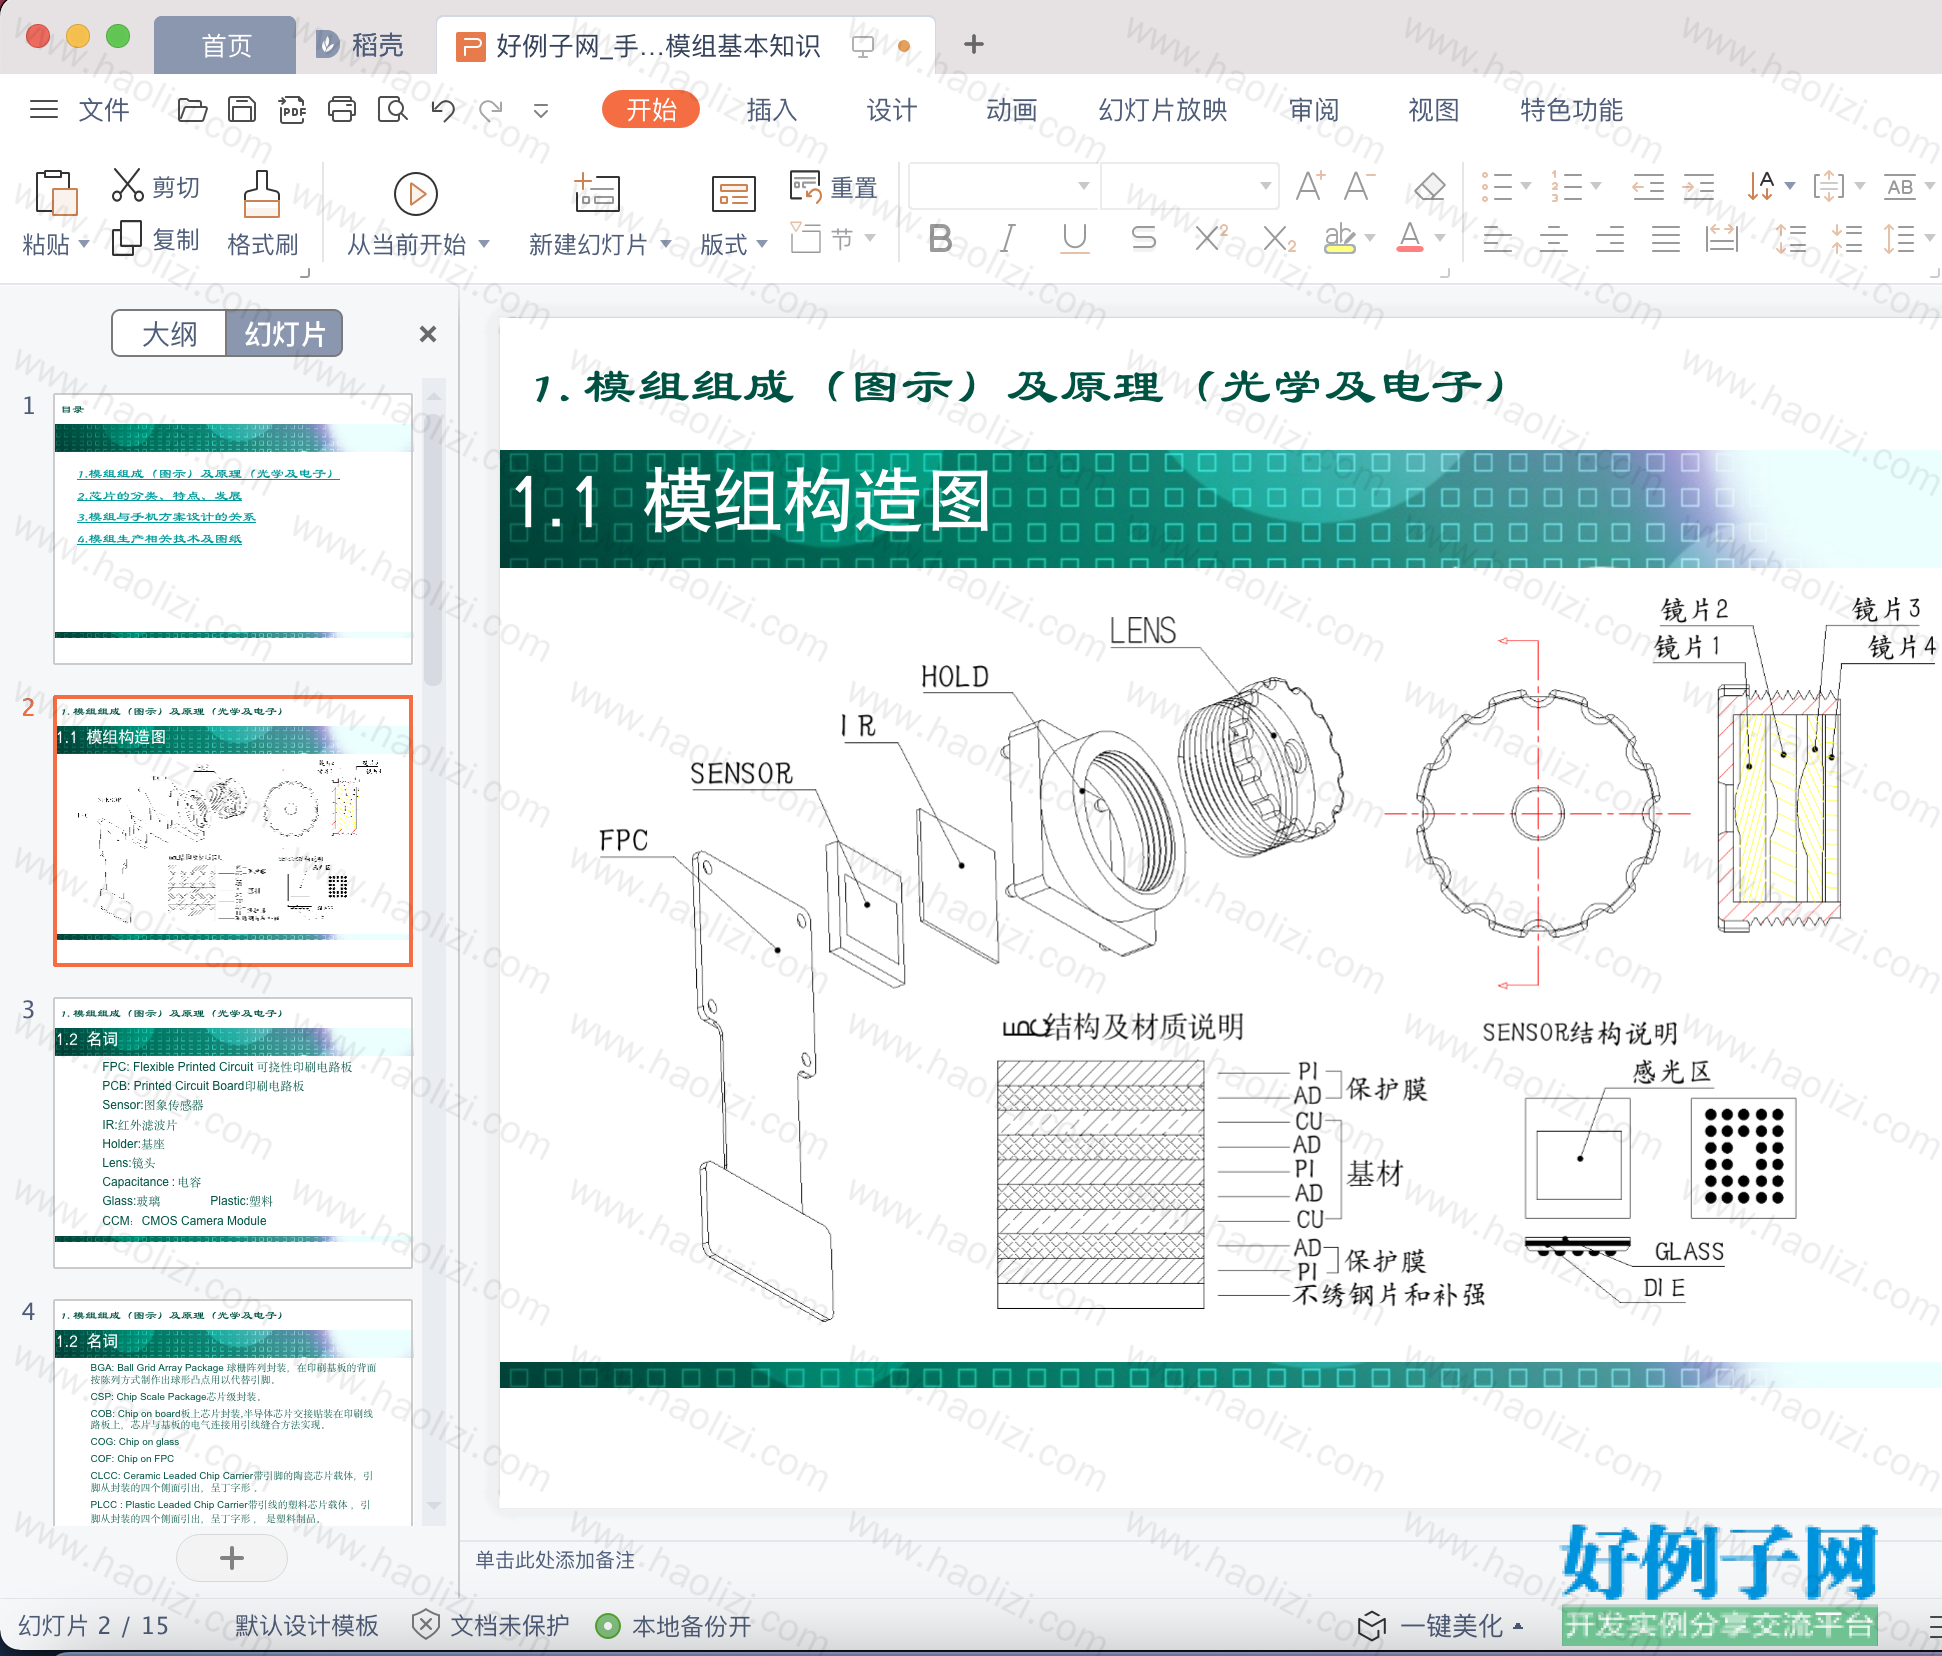1942x1656 pixels.
Task: Redo the last action
Action: [x=491, y=110]
